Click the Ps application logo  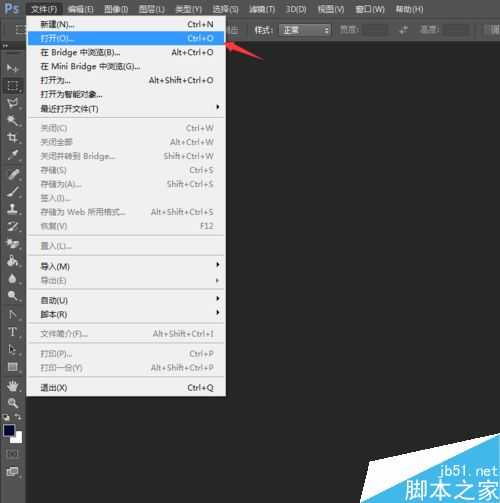coord(12,8)
